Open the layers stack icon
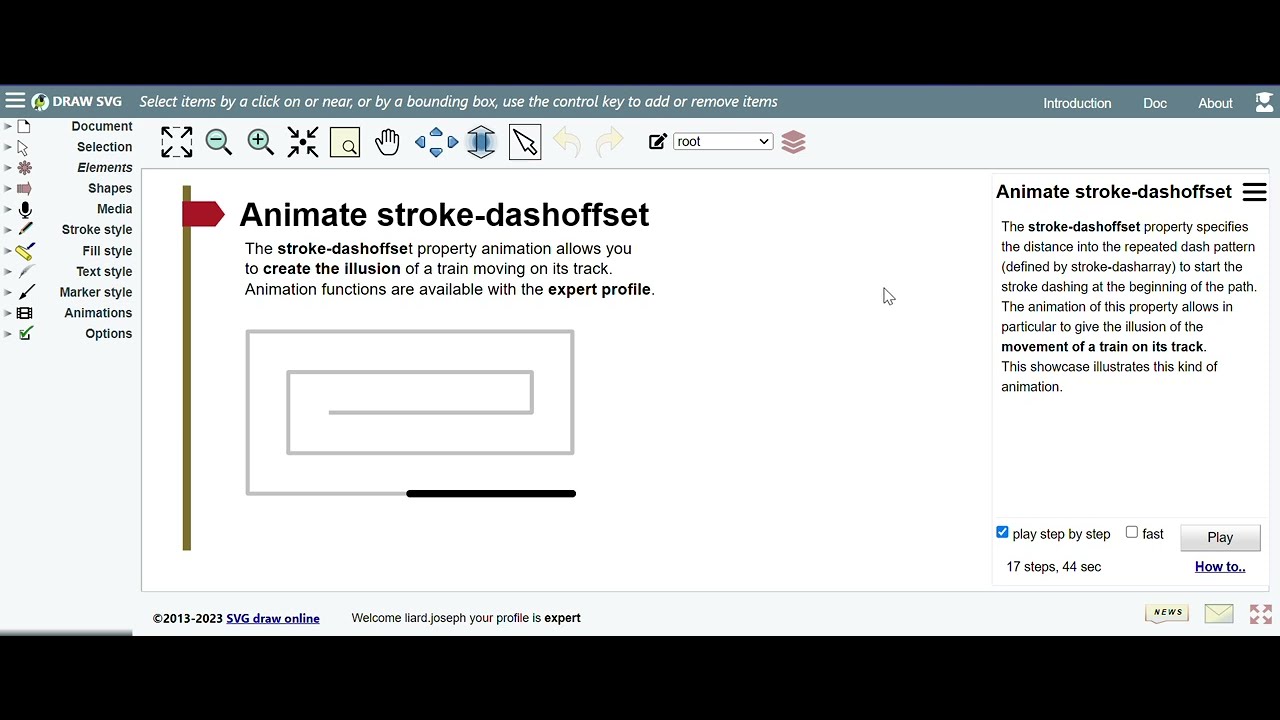Viewport: 1280px width, 720px height. click(793, 142)
